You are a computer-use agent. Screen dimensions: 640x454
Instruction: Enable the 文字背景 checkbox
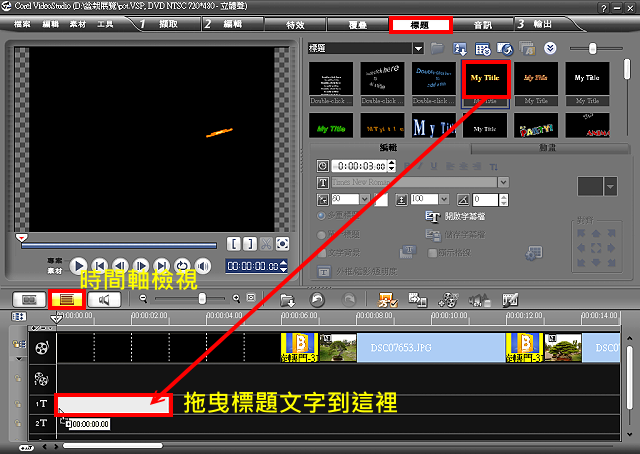point(322,253)
